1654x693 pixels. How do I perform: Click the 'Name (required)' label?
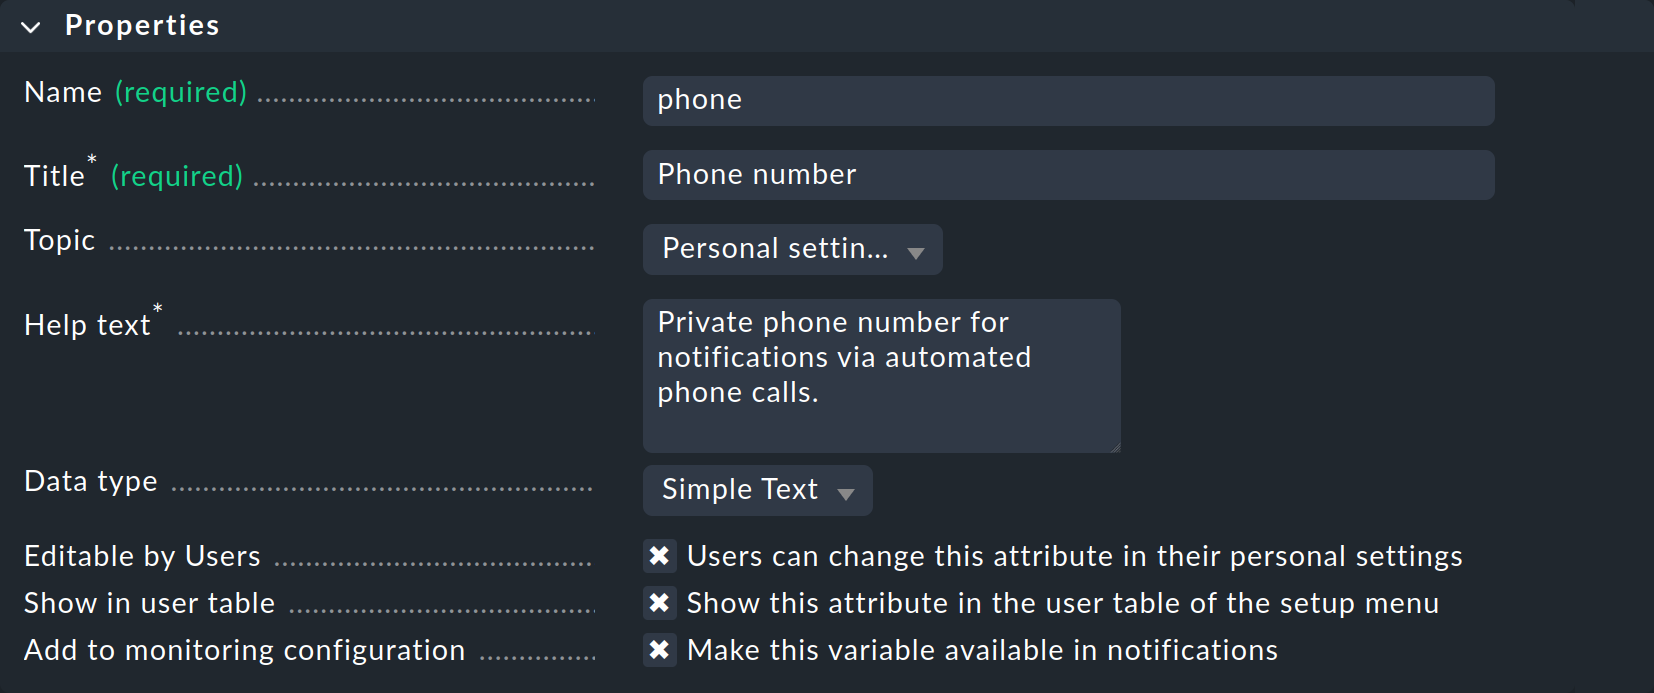135,91
